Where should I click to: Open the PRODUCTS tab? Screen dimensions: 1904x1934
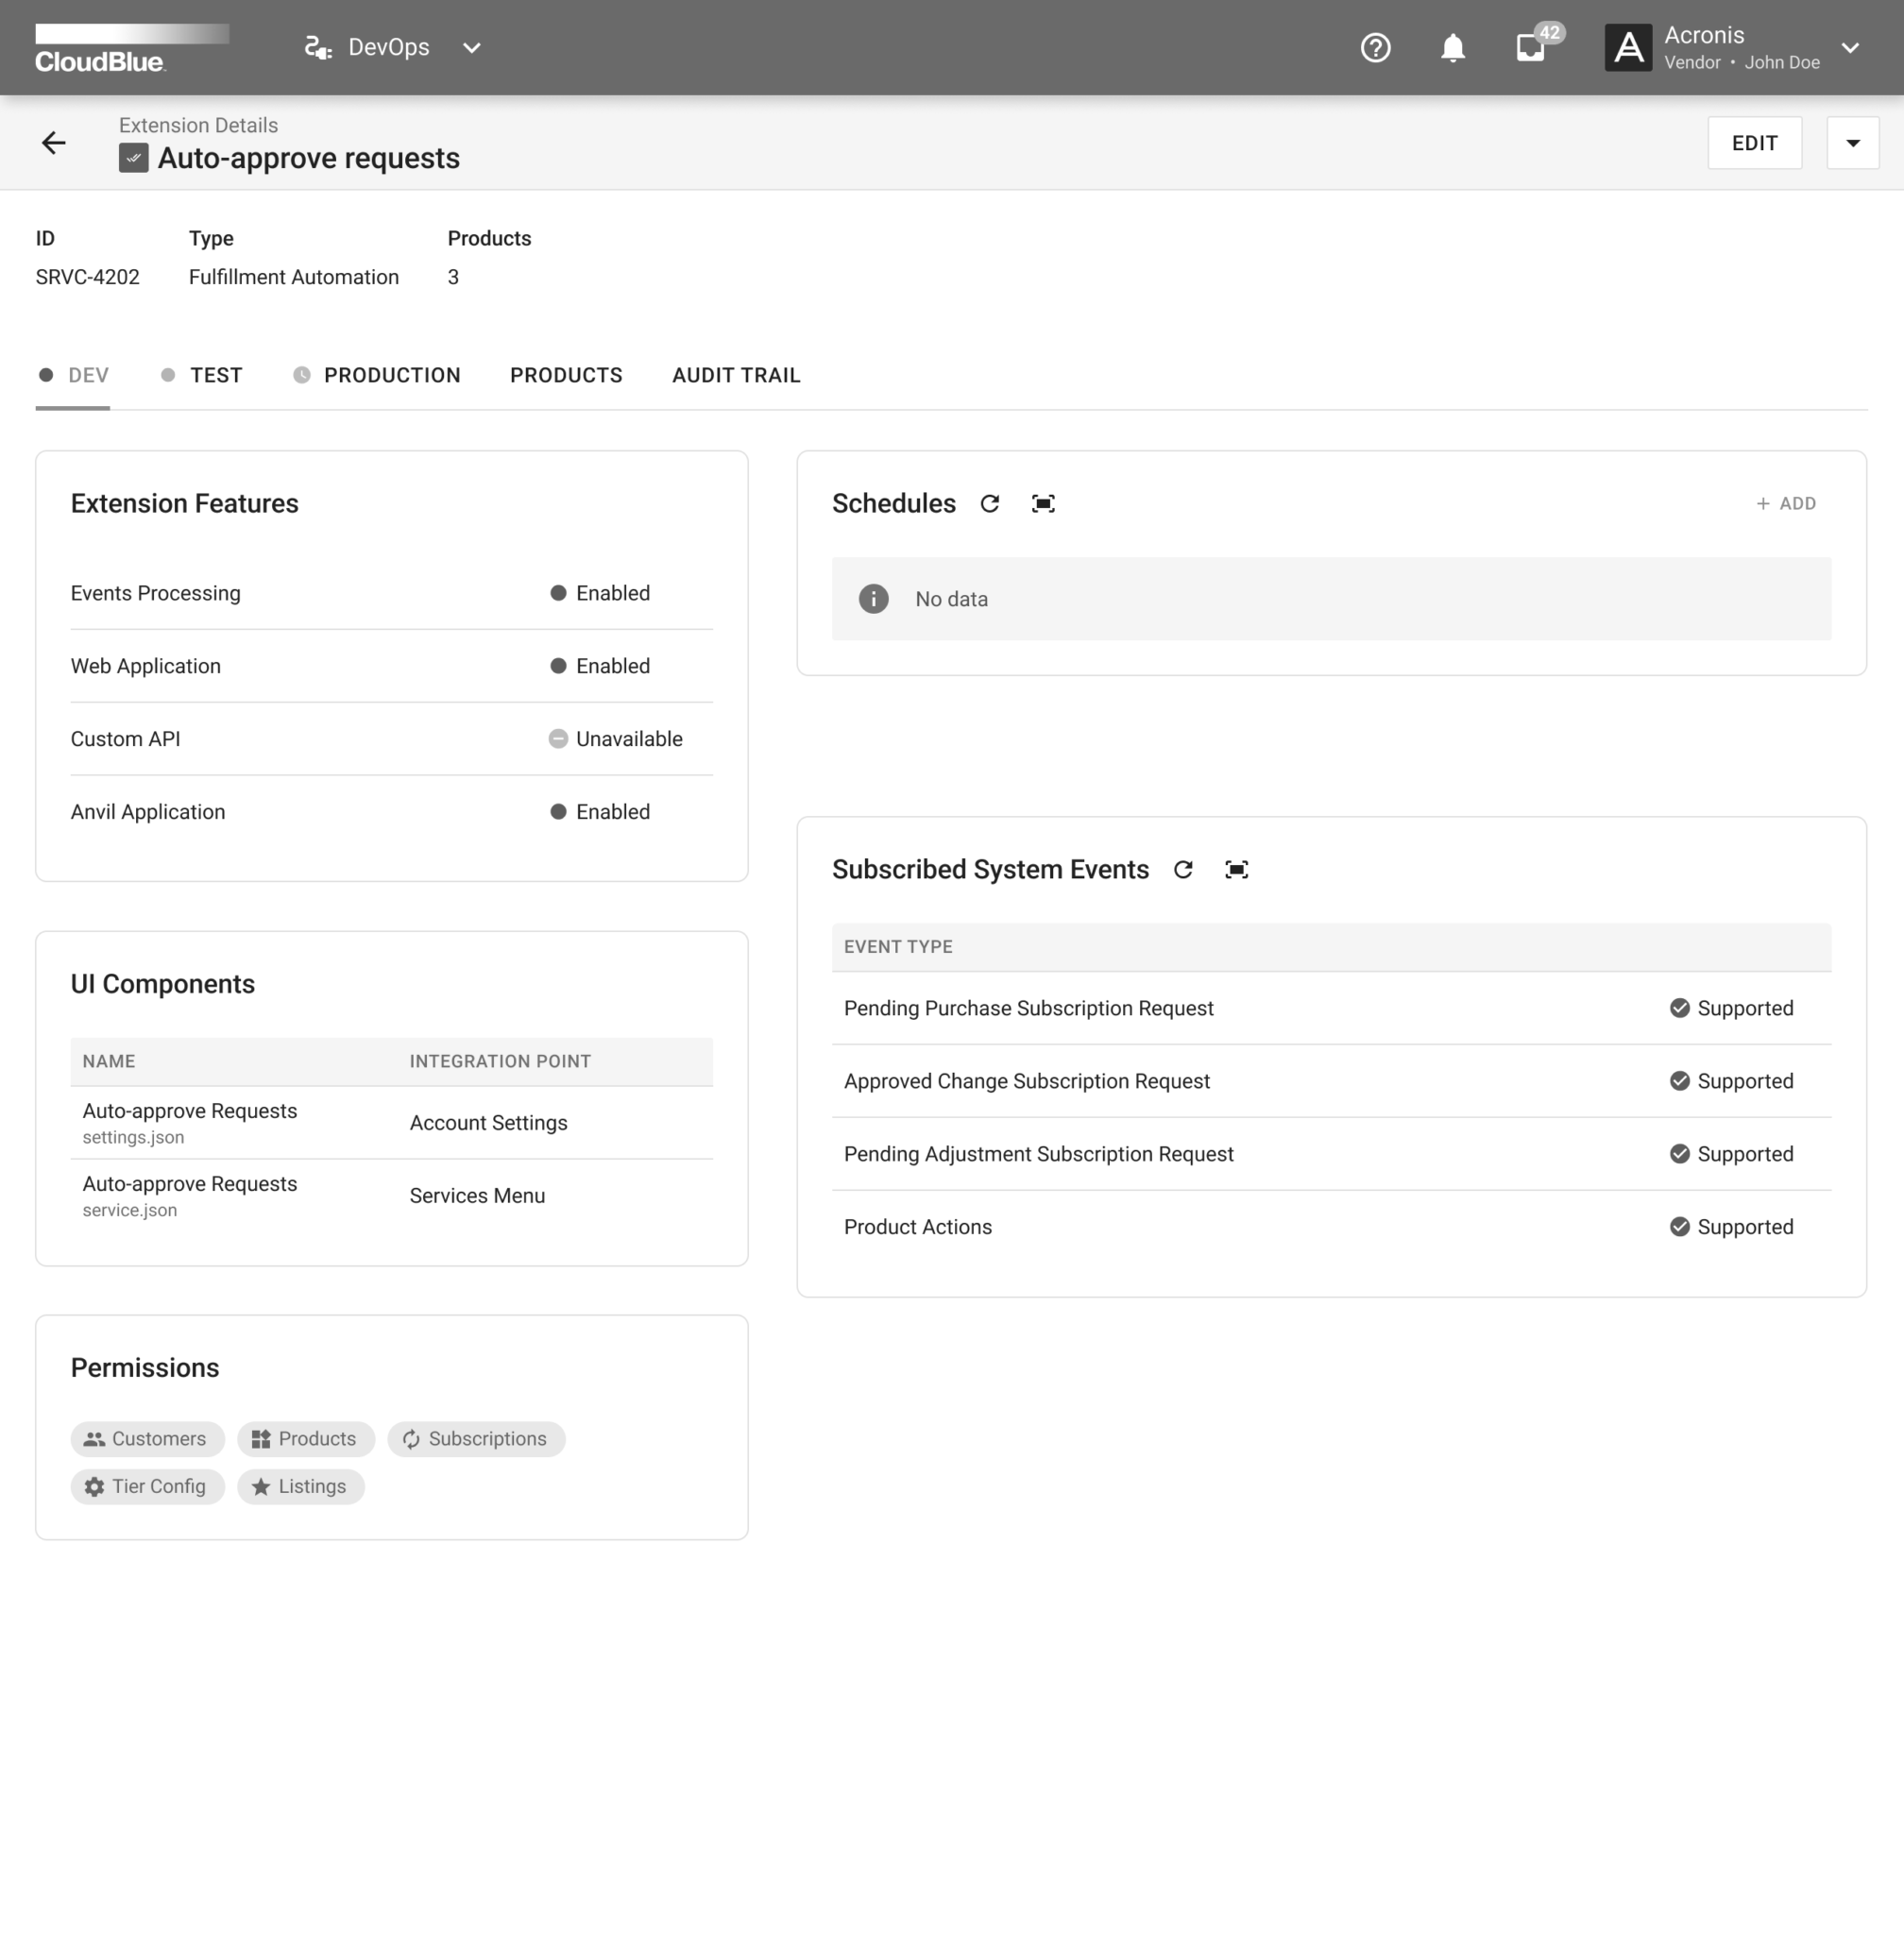[566, 375]
